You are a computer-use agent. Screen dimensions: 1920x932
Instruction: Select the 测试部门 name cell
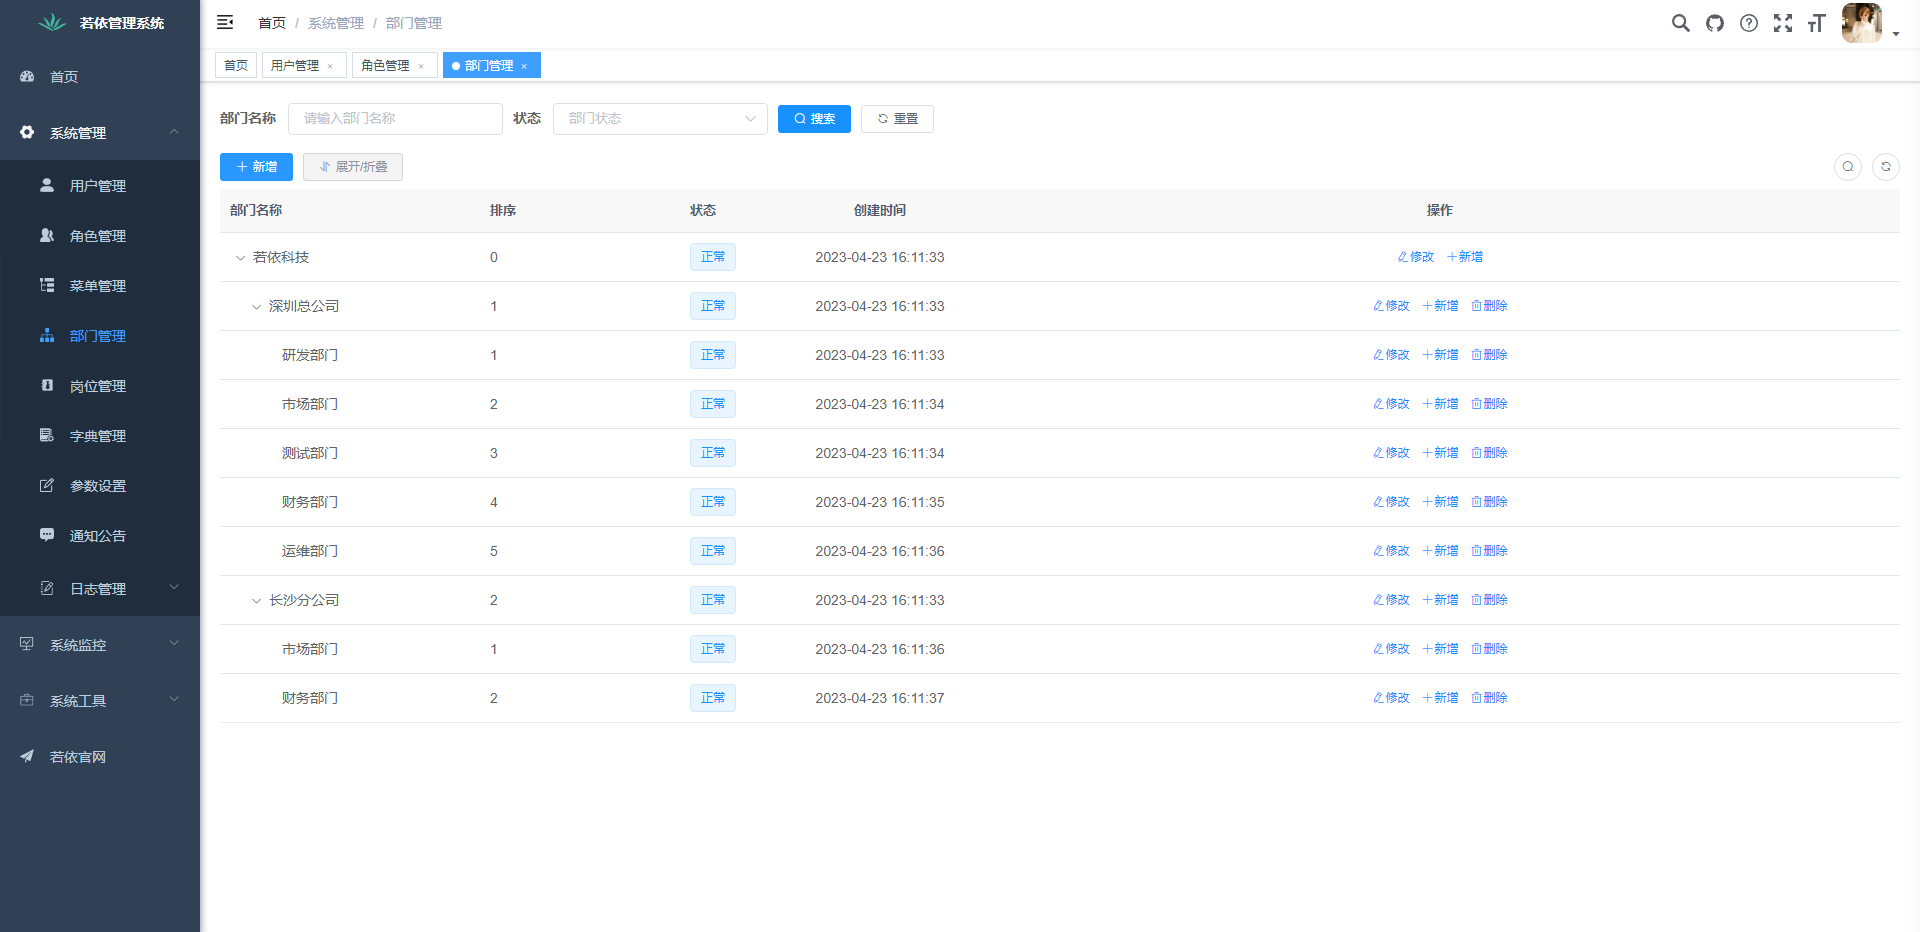click(310, 453)
